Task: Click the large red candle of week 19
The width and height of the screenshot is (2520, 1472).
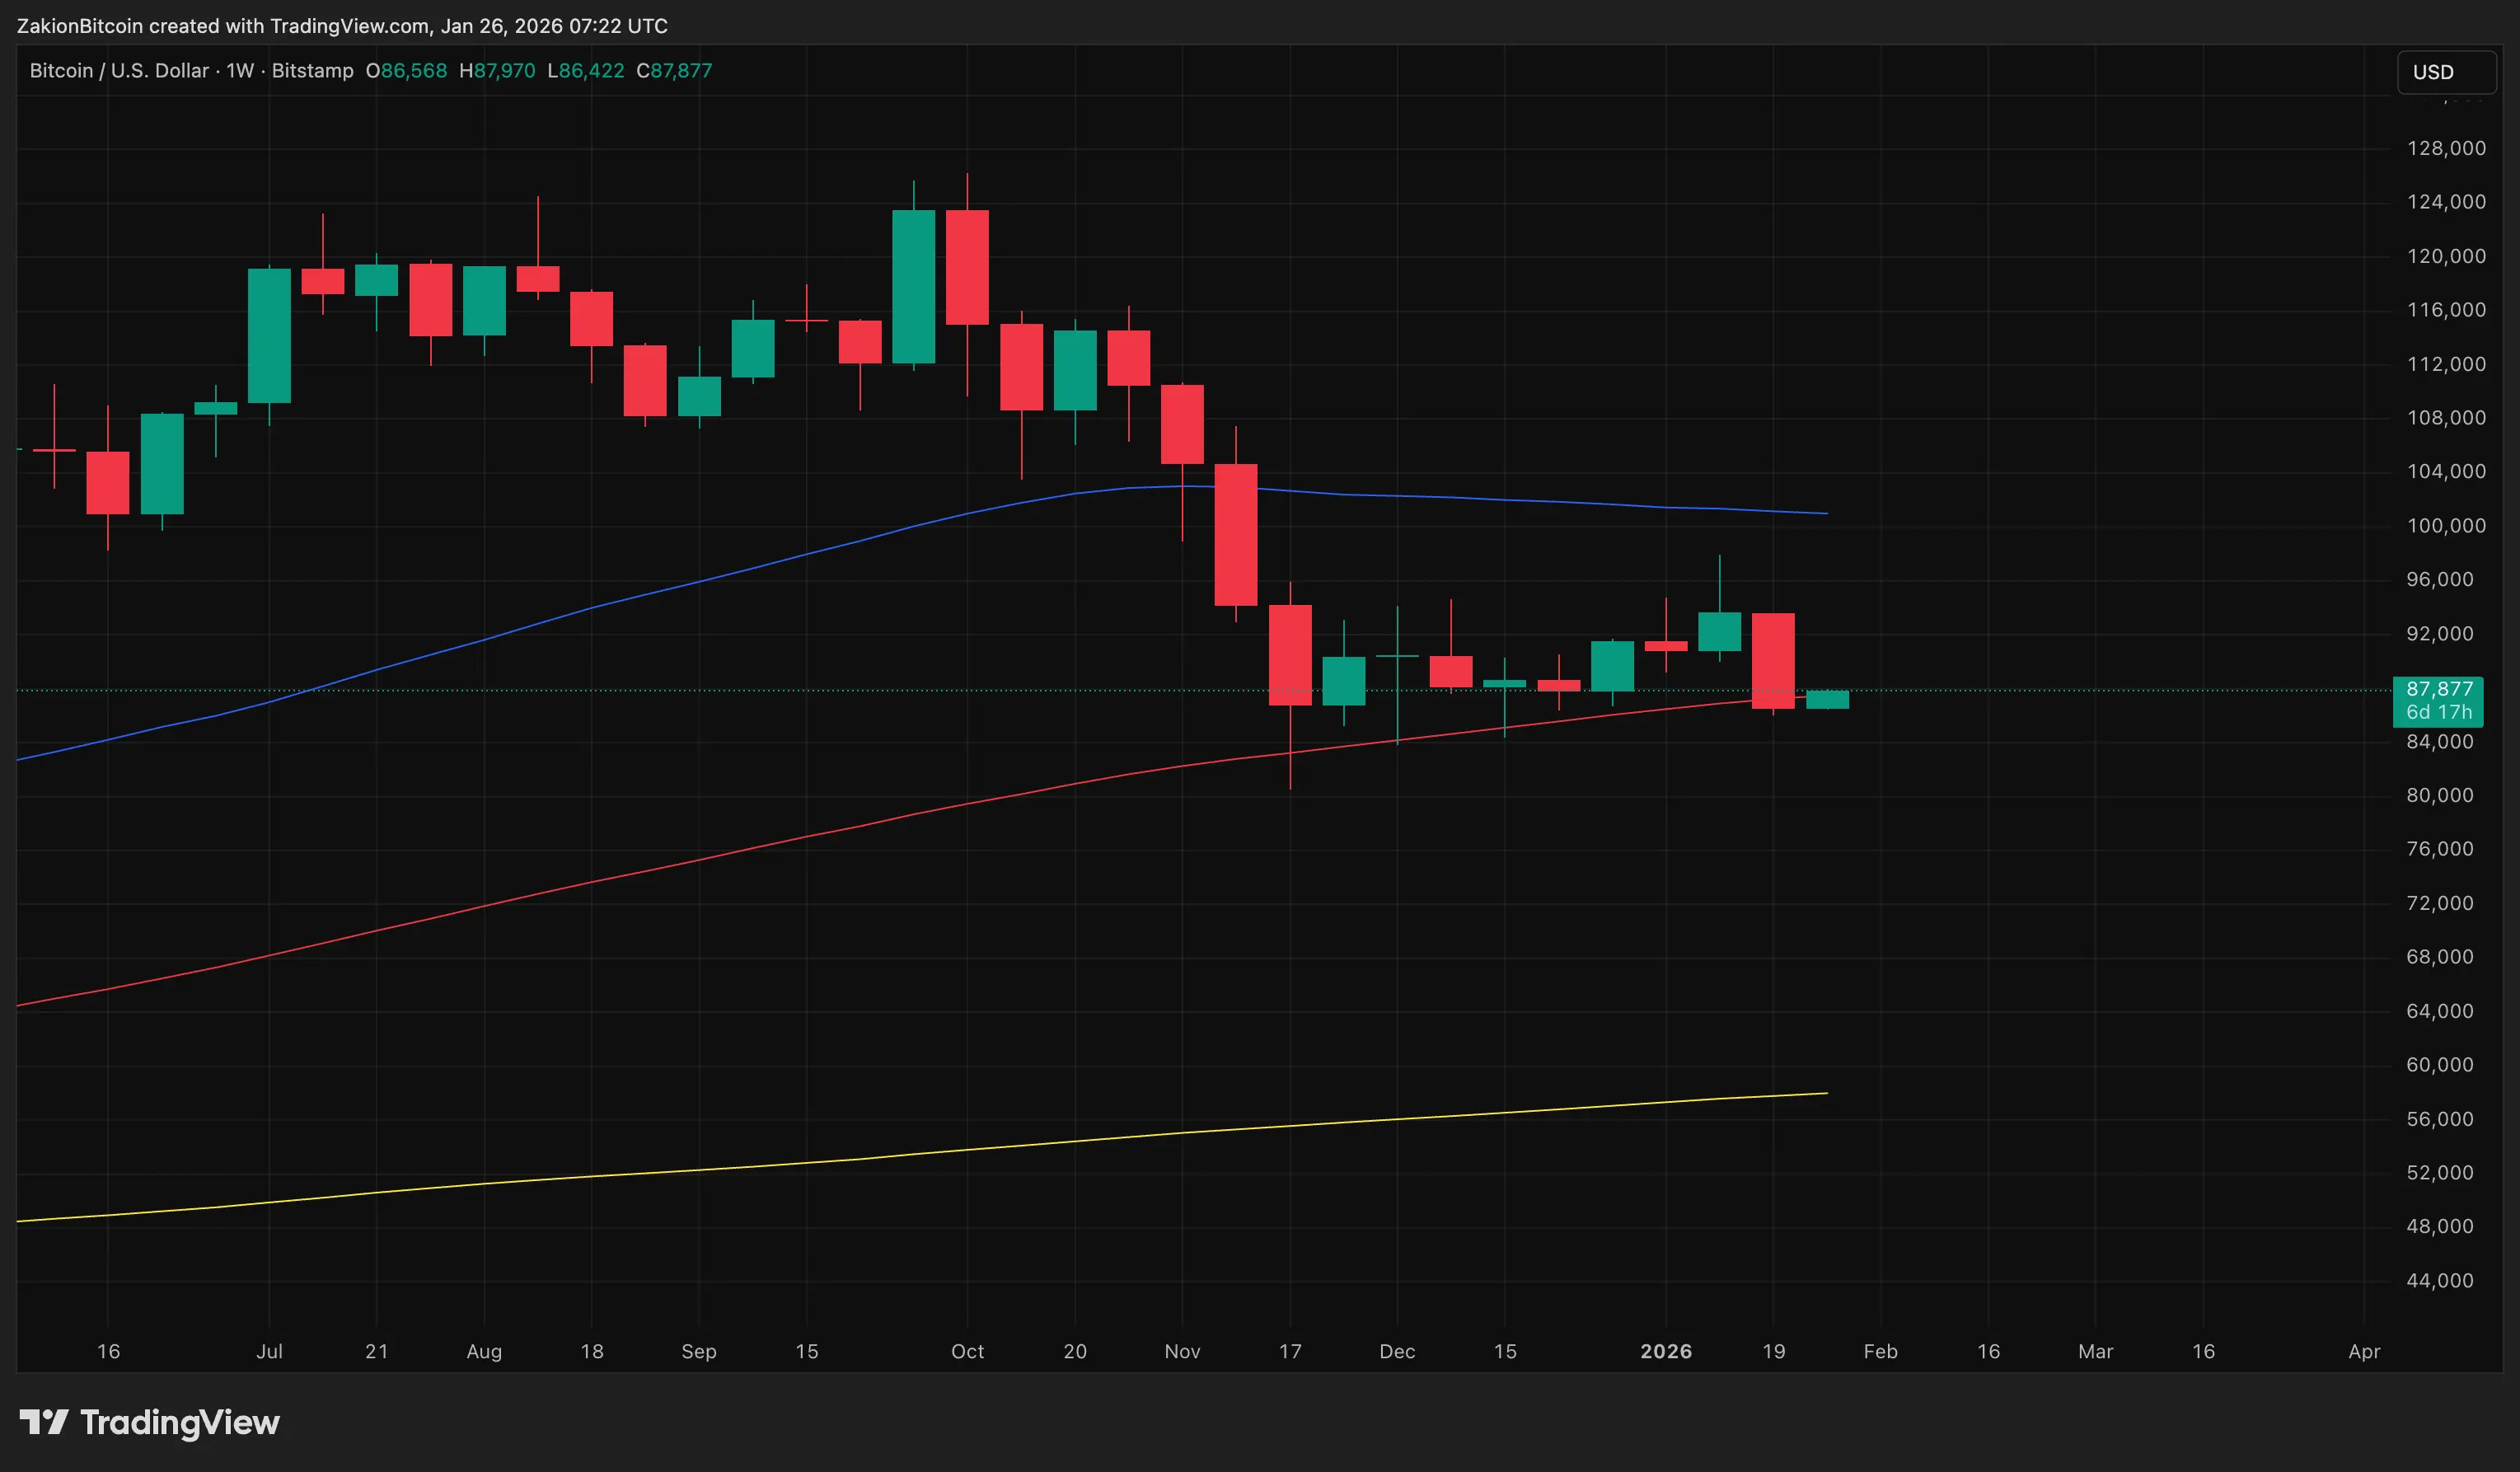Action: pos(1773,660)
